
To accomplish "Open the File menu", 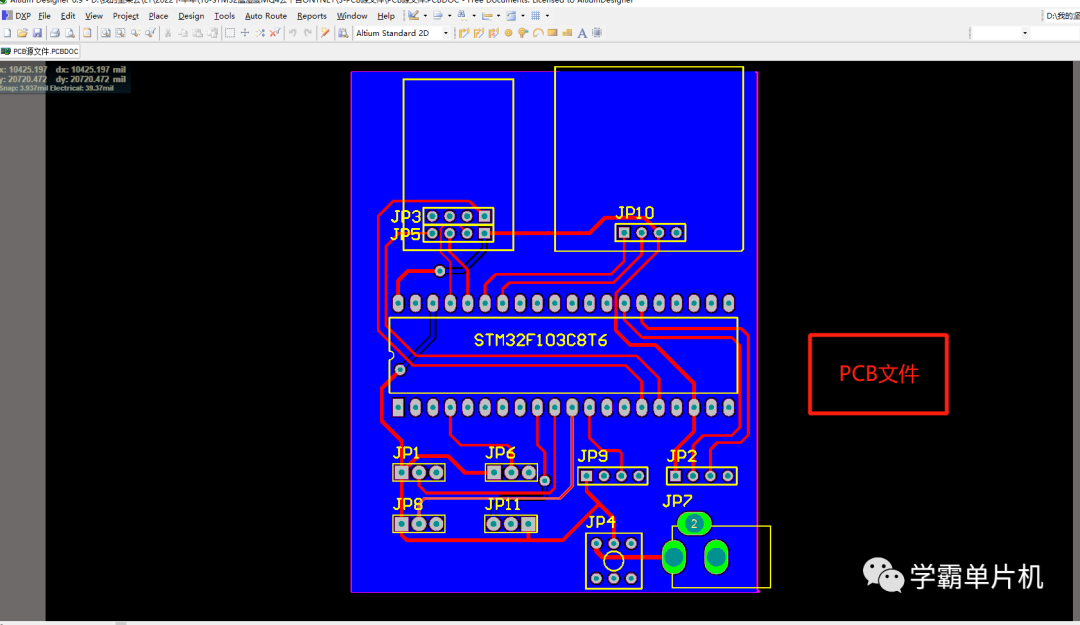I will pos(44,16).
